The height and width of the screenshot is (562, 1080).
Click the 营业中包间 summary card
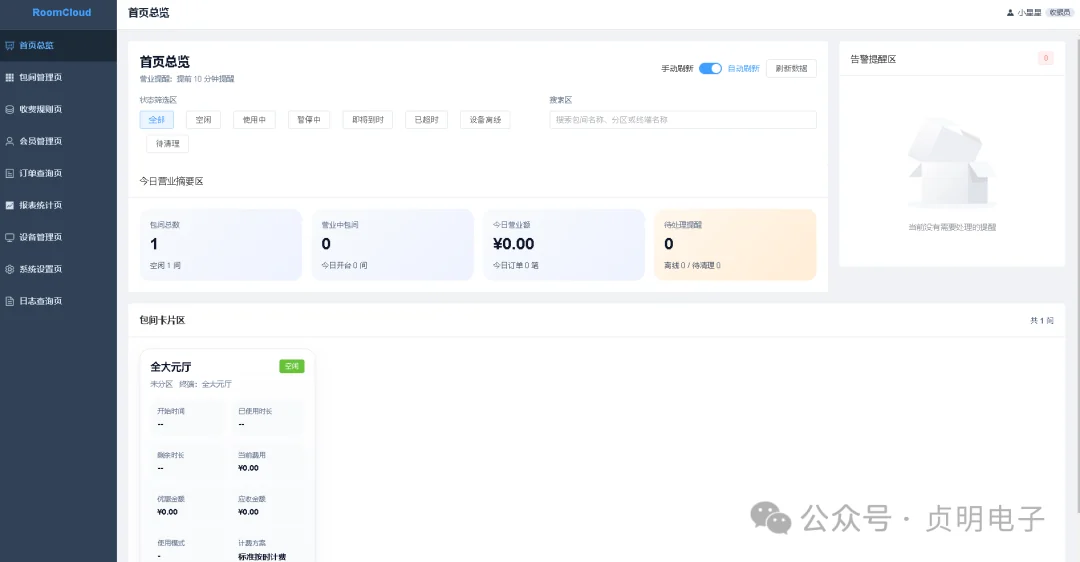tap(393, 244)
